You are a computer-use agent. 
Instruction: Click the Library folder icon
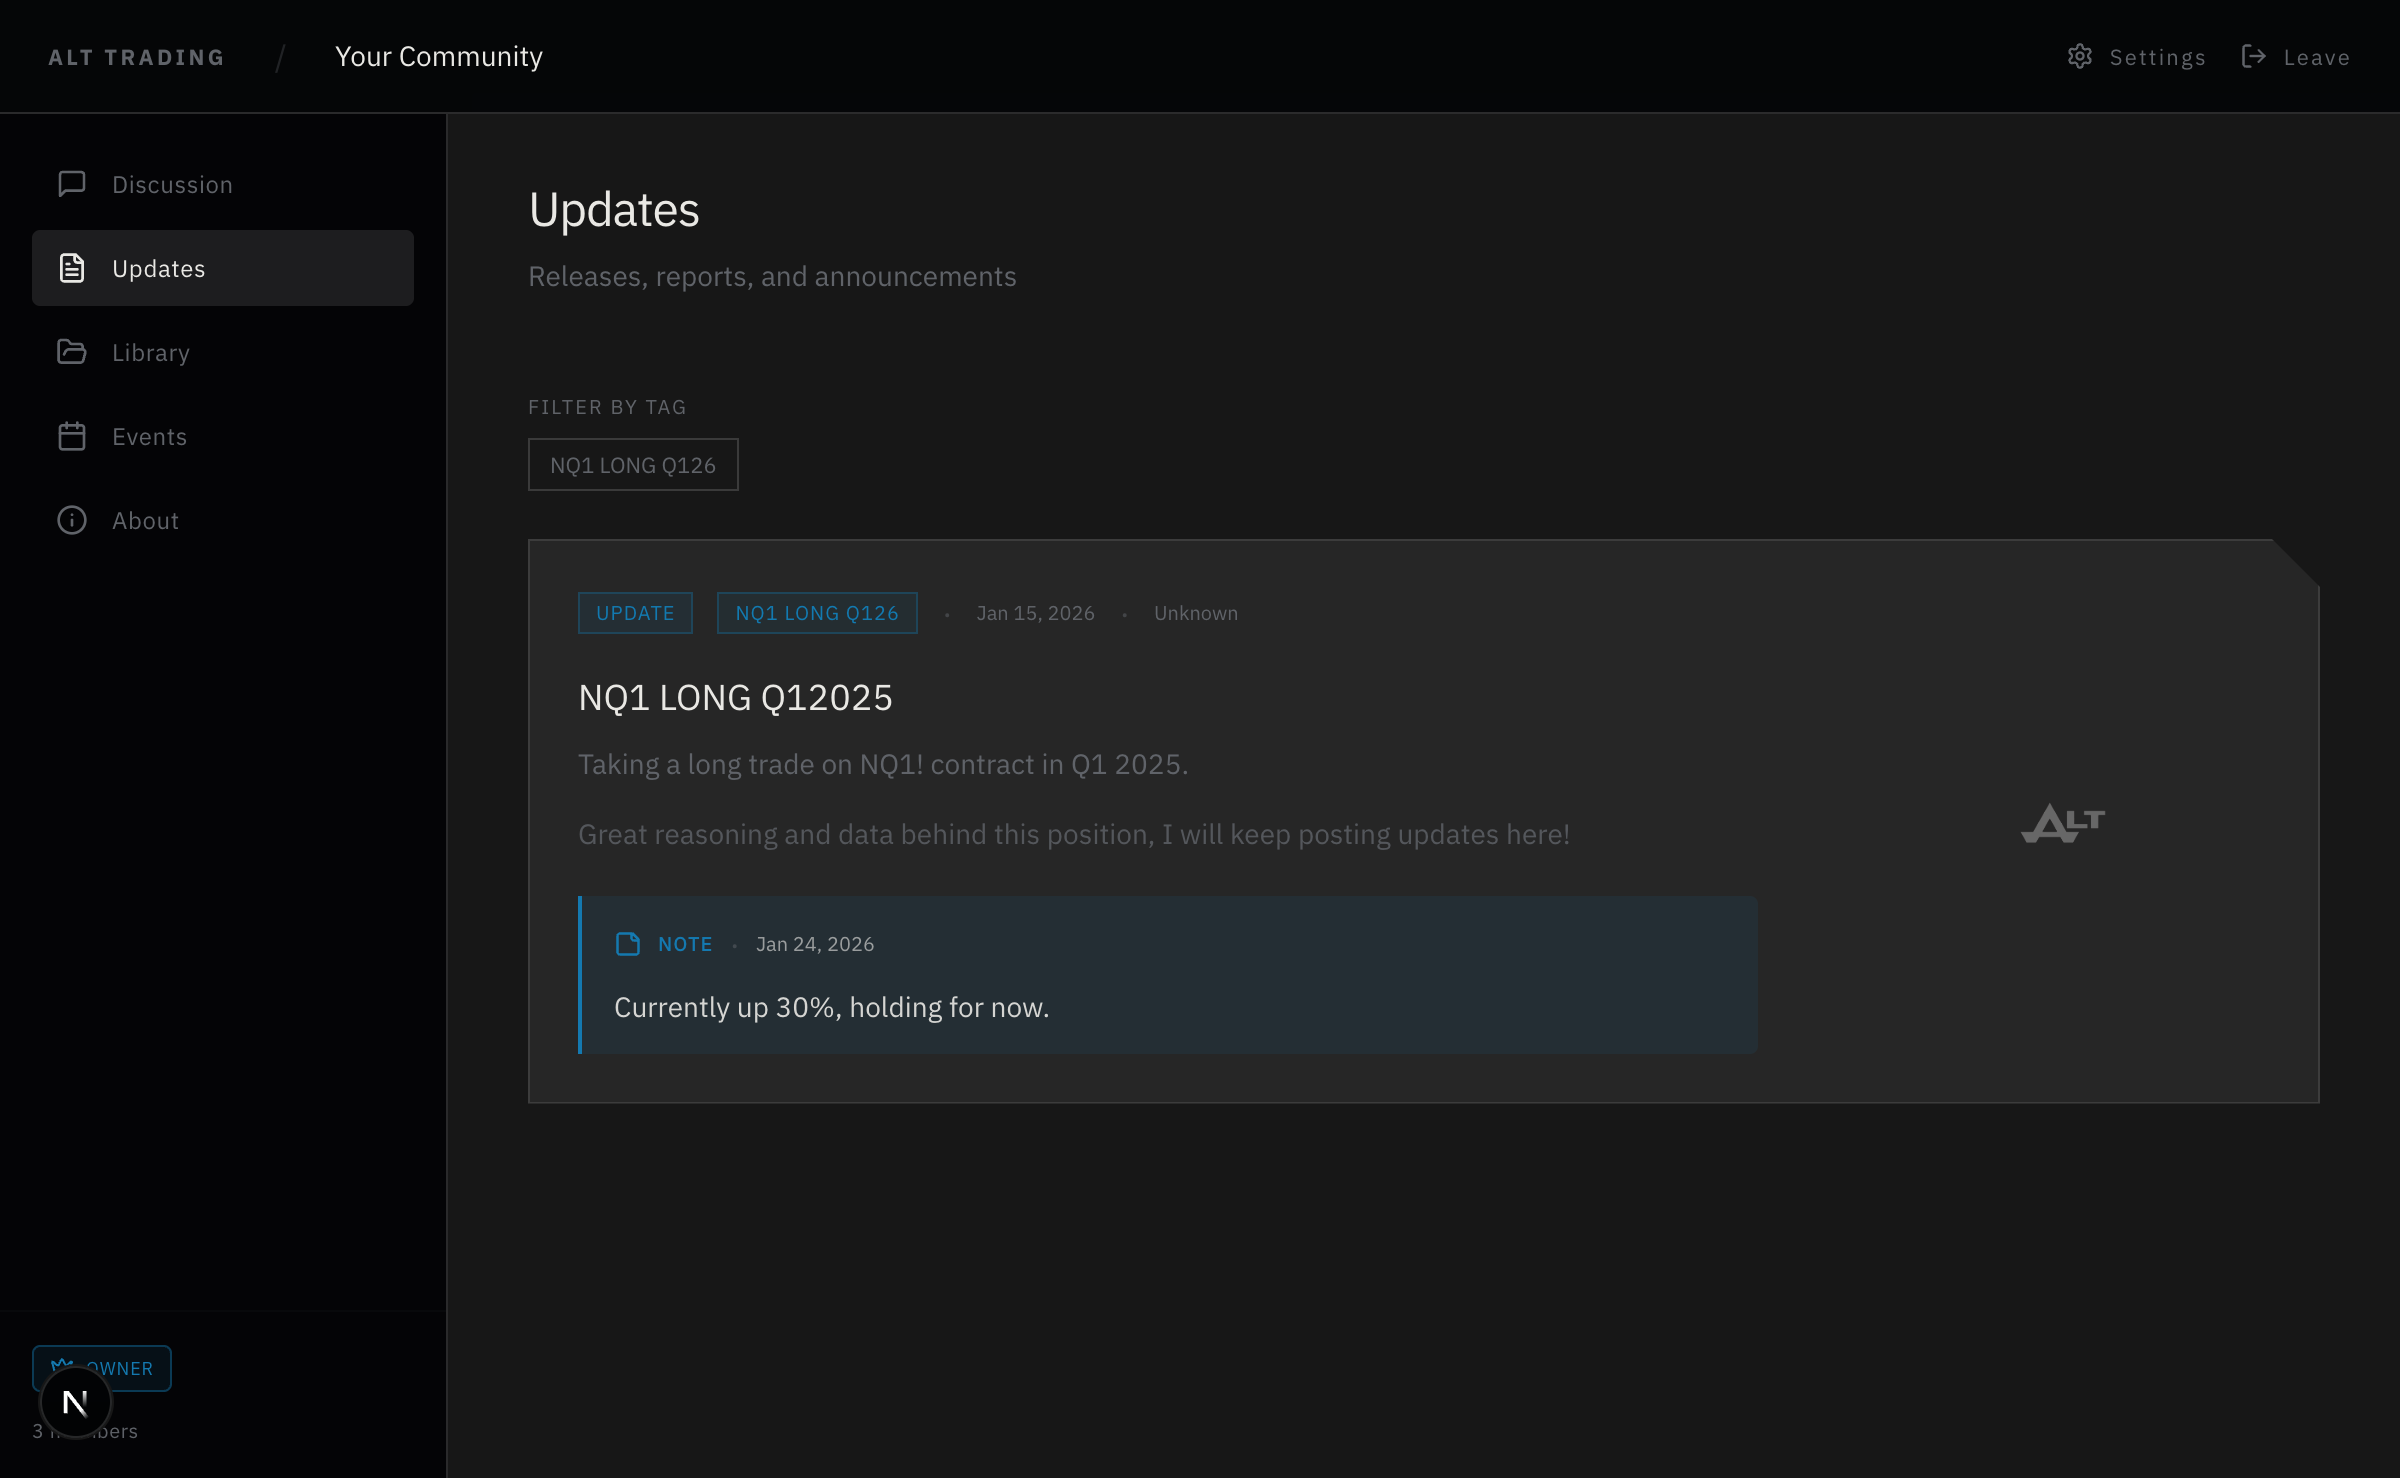click(x=72, y=352)
